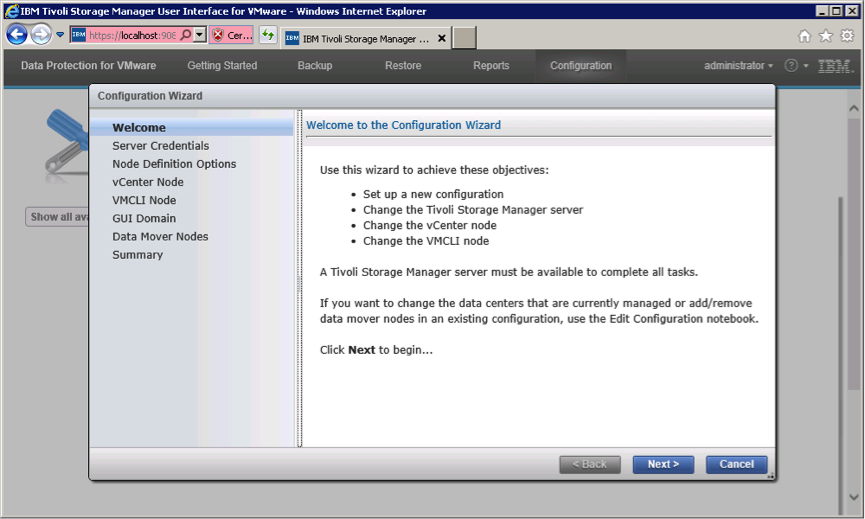
Task: Click the Next button
Action: (663, 464)
